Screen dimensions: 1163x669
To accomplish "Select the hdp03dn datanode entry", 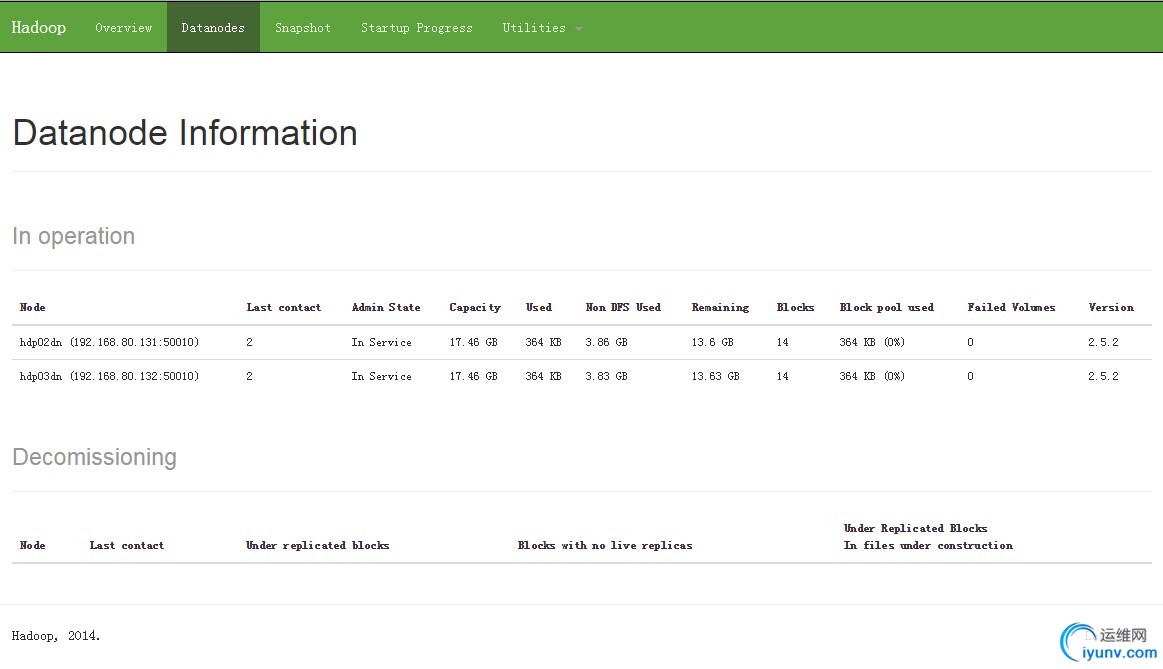I will (x=109, y=376).
